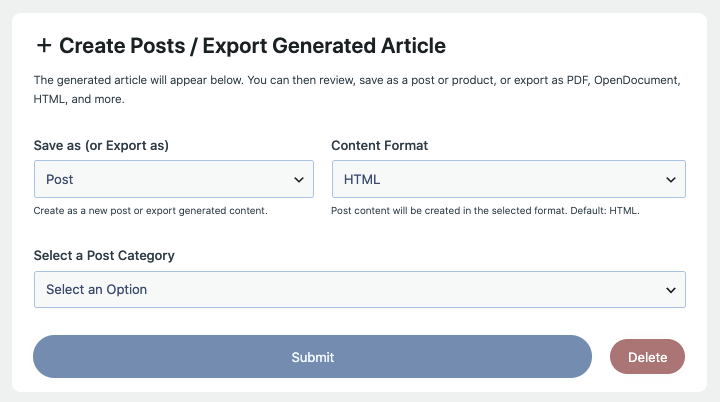Click the description paragraph about generated article
The height and width of the screenshot is (402, 720).
pos(357,90)
